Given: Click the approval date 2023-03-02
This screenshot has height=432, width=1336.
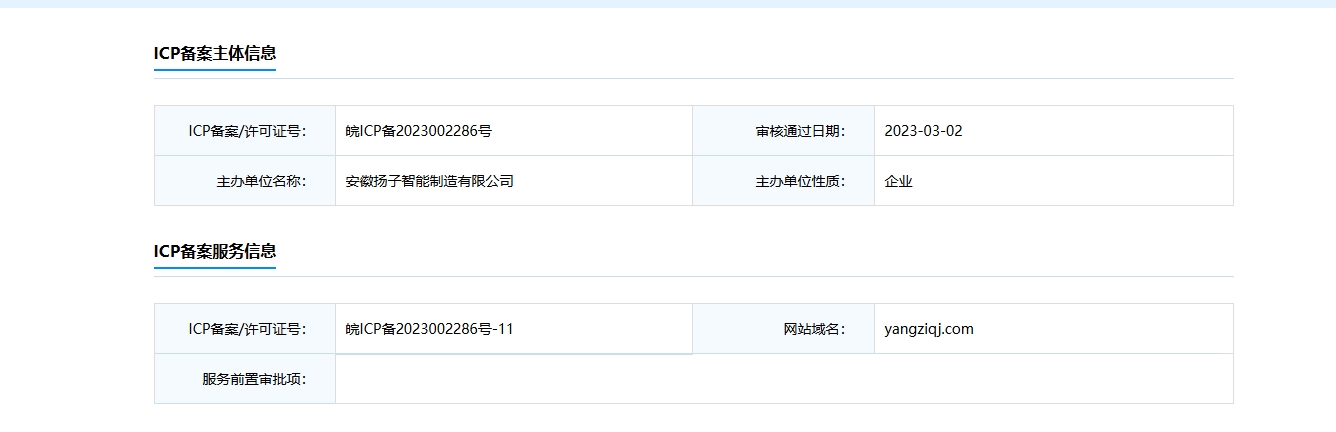Looking at the screenshot, I should (x=923, y=131).
